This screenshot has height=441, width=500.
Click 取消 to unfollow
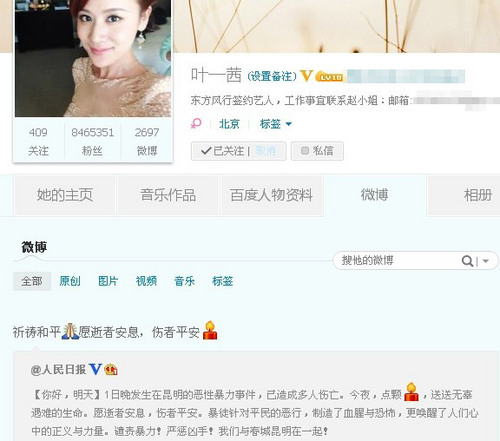click(266, 151)
